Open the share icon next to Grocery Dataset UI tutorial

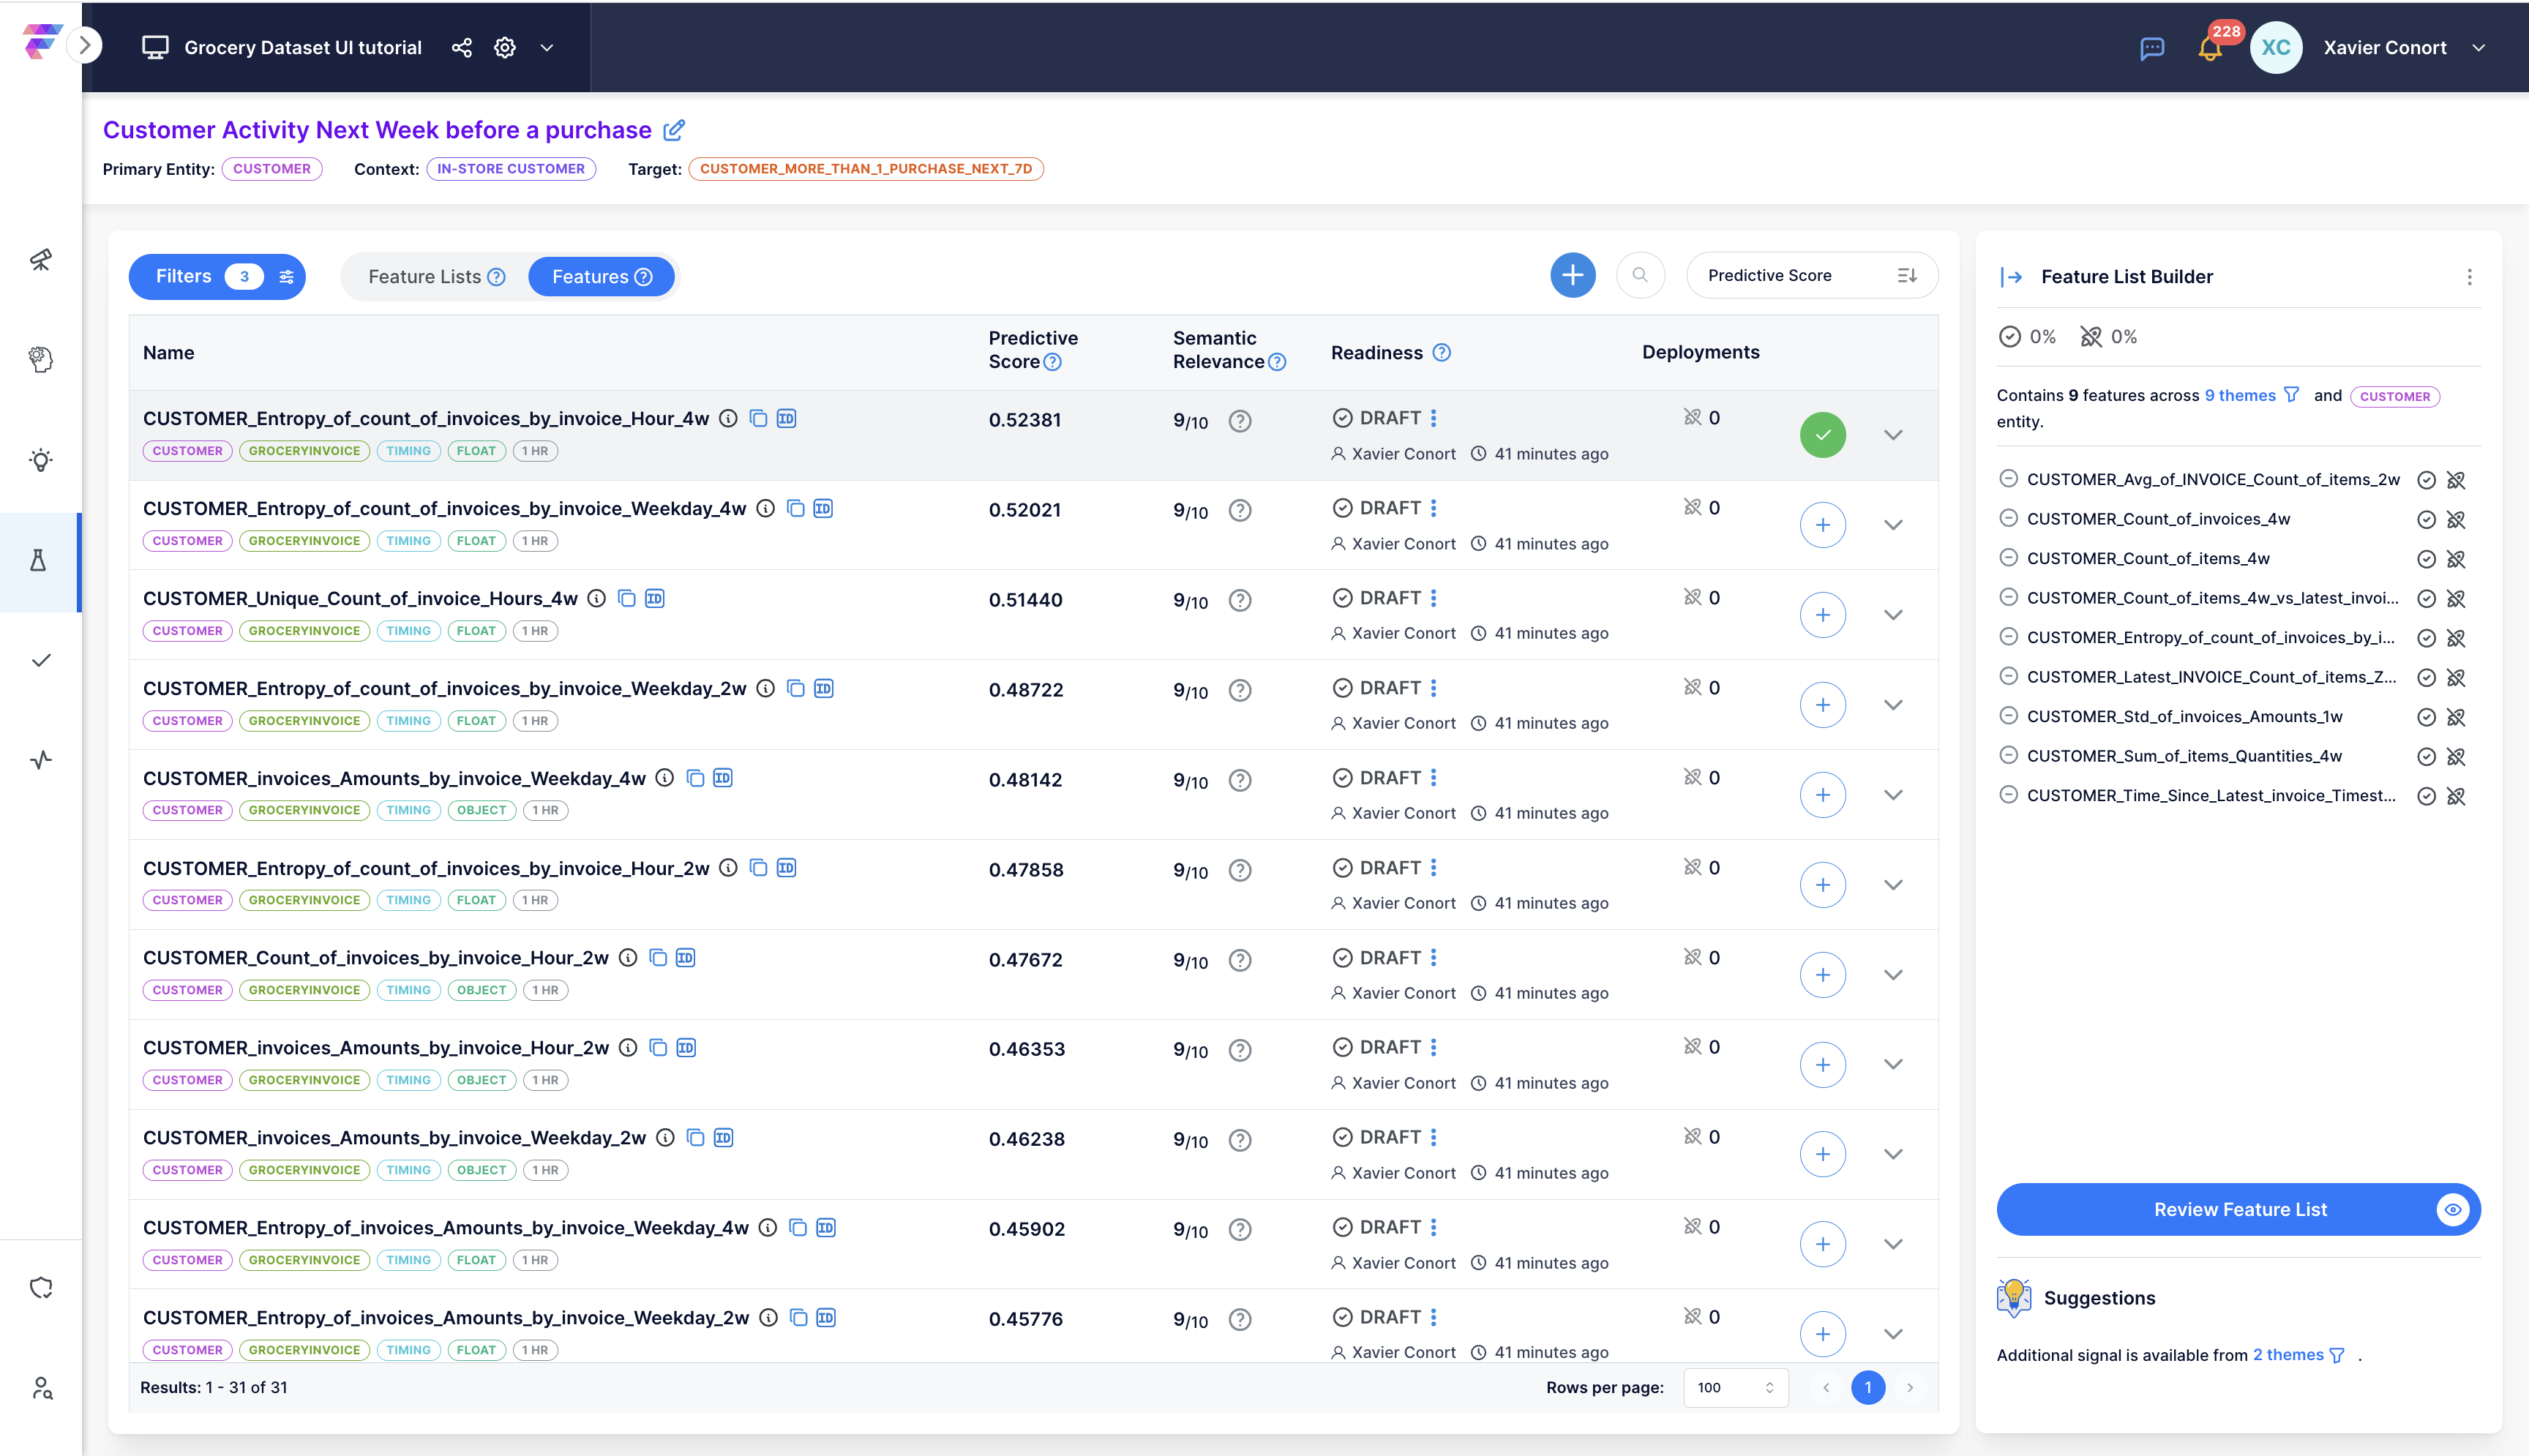tap(461, 48)
